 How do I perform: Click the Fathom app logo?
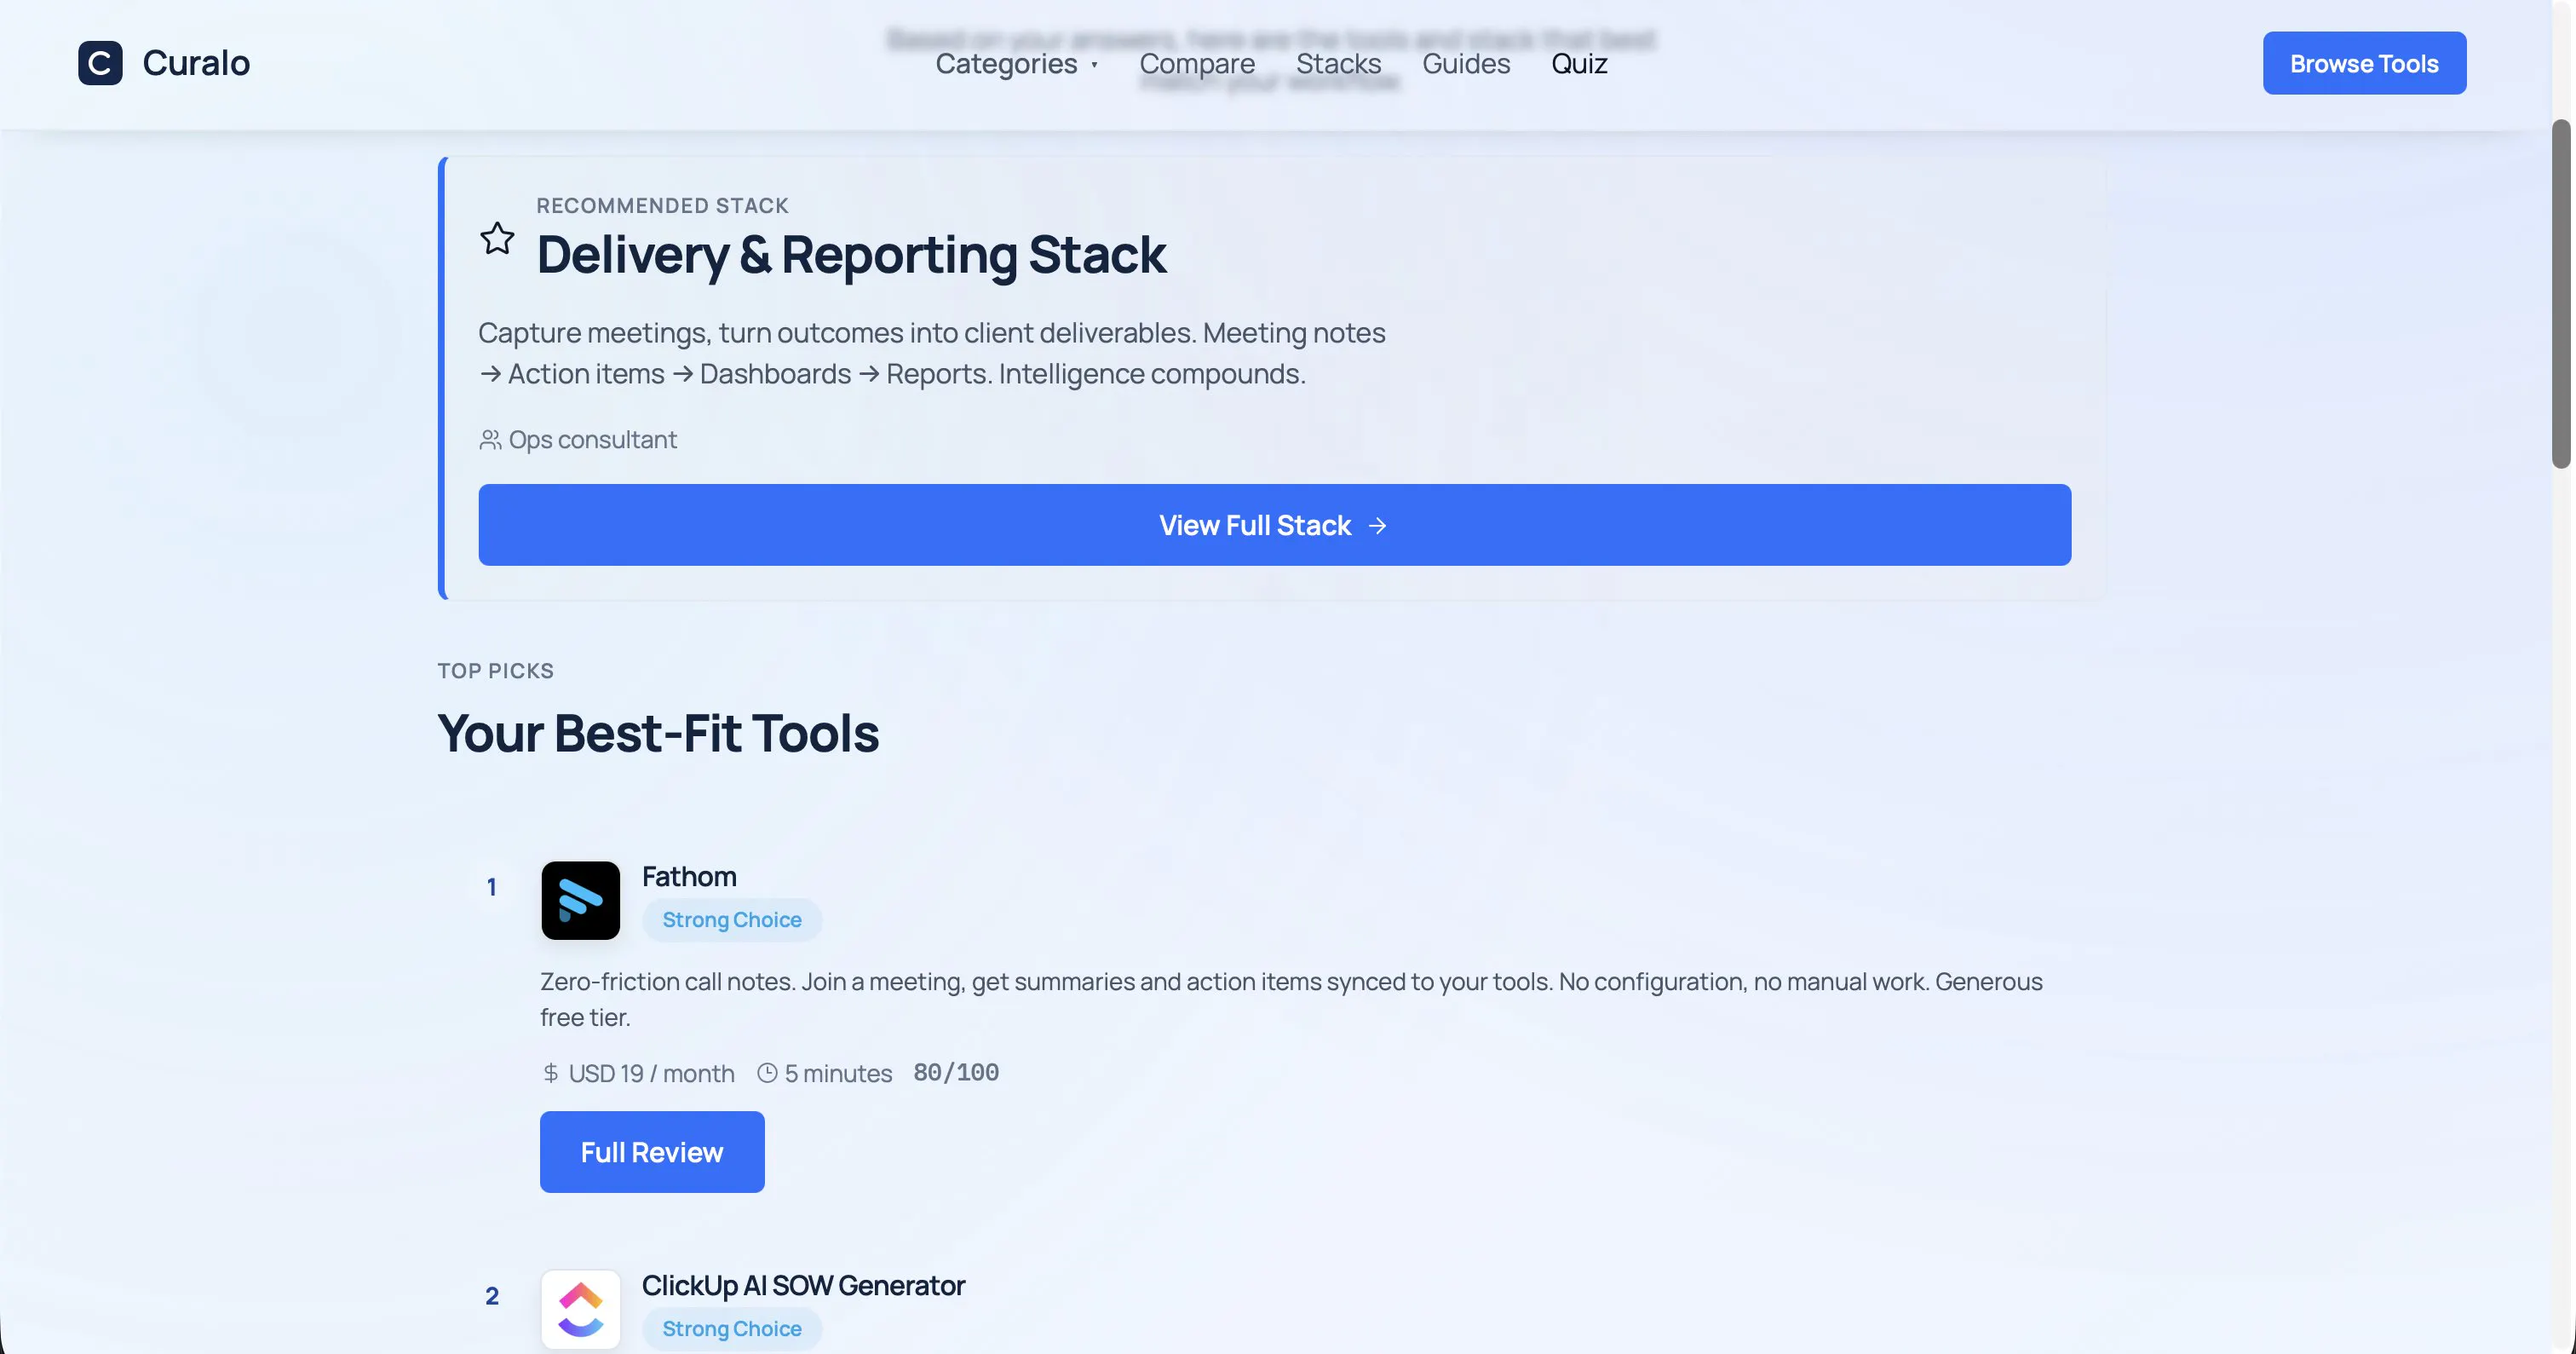pos(580,900)
